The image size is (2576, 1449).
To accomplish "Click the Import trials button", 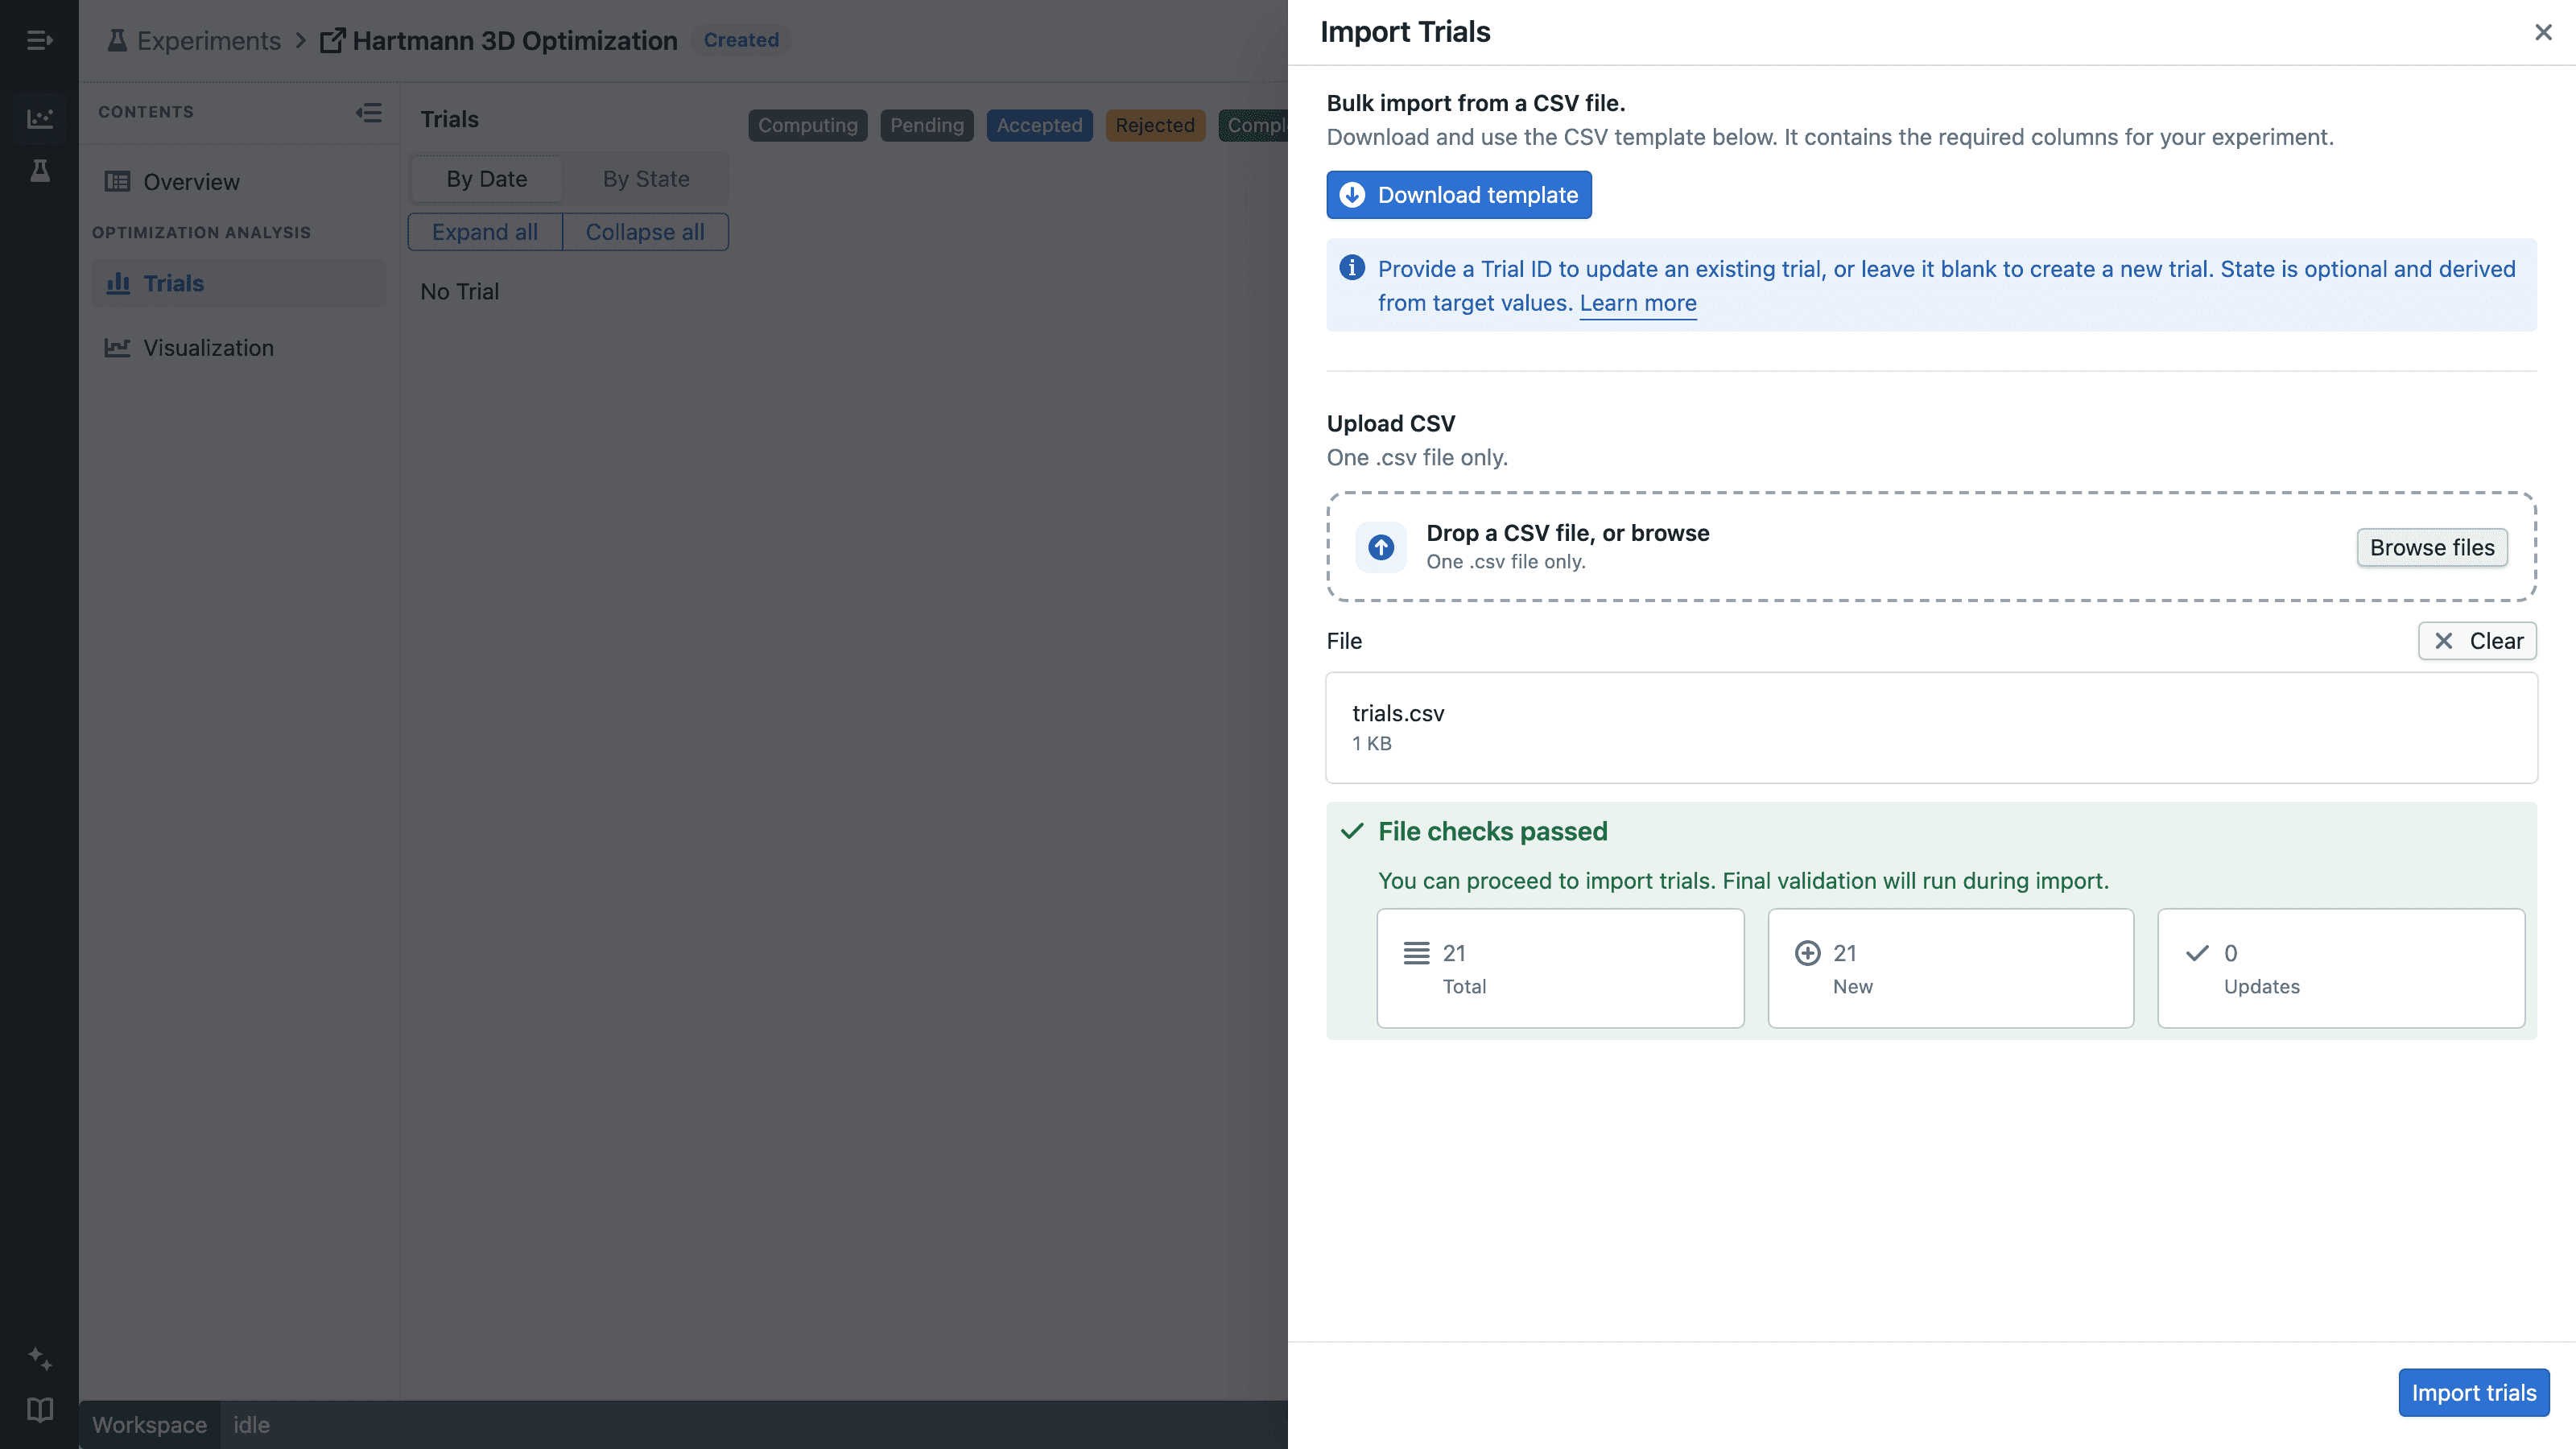I will 2474,1393.
